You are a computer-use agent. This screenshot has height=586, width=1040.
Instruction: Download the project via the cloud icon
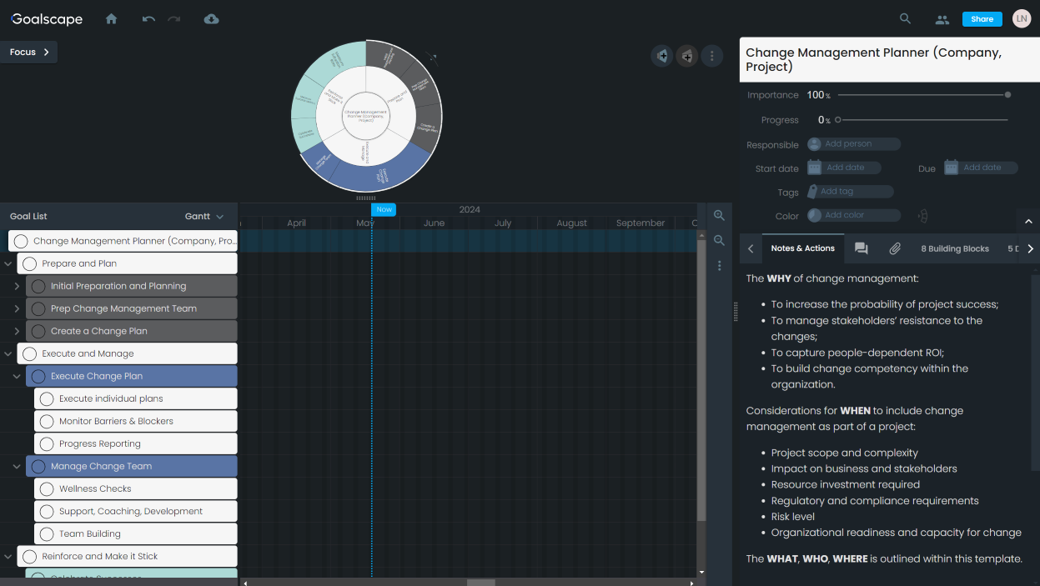211,19
